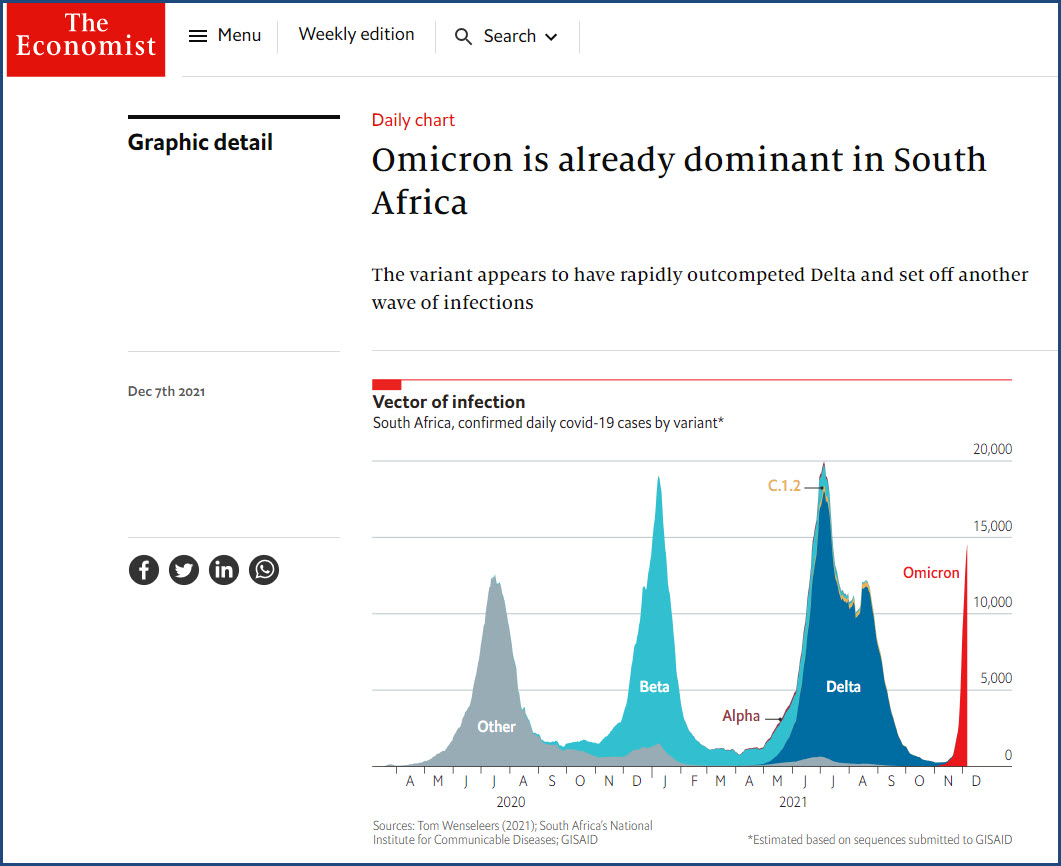Screen dimensions: 1061x866
Task: Share article on Facebook
Action: [x=144, y=570]
